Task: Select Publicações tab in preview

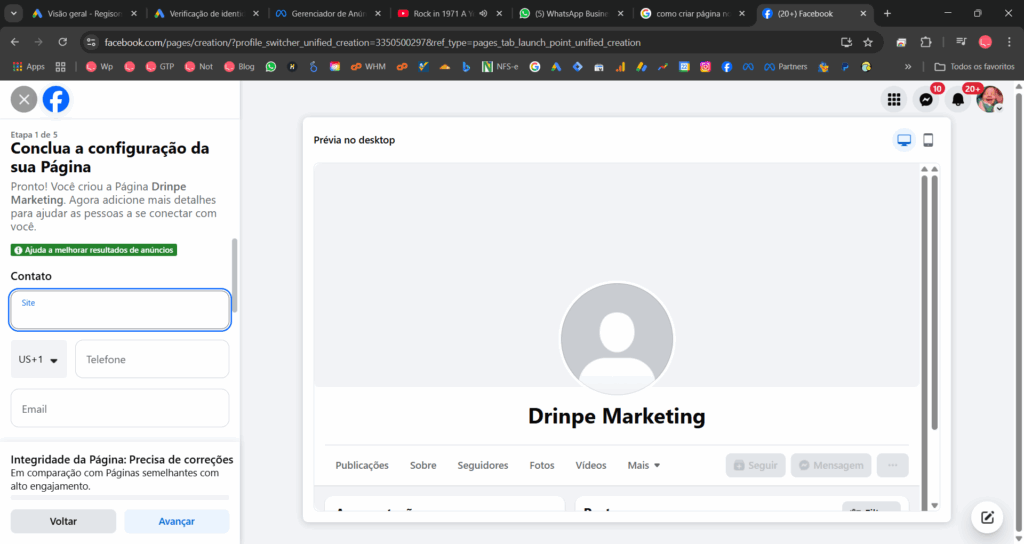Action: [362, 465]
